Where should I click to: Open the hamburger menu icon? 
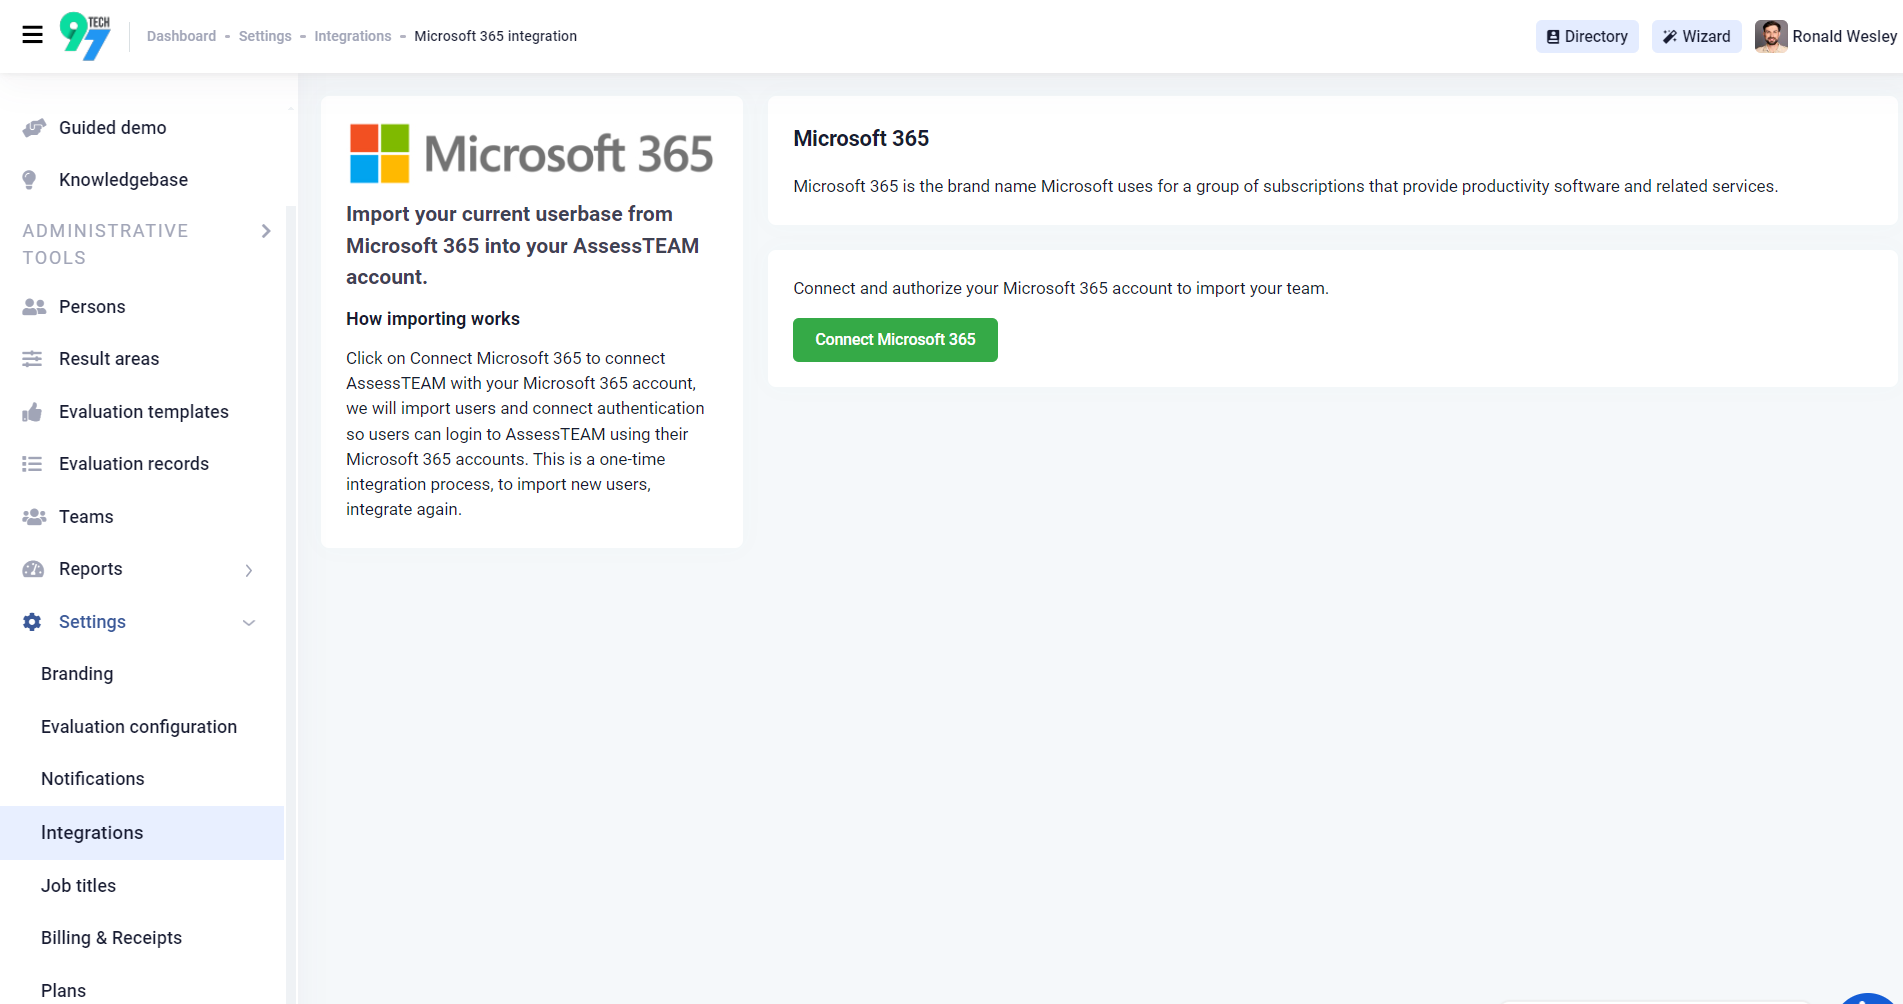[x=32, y=35]
